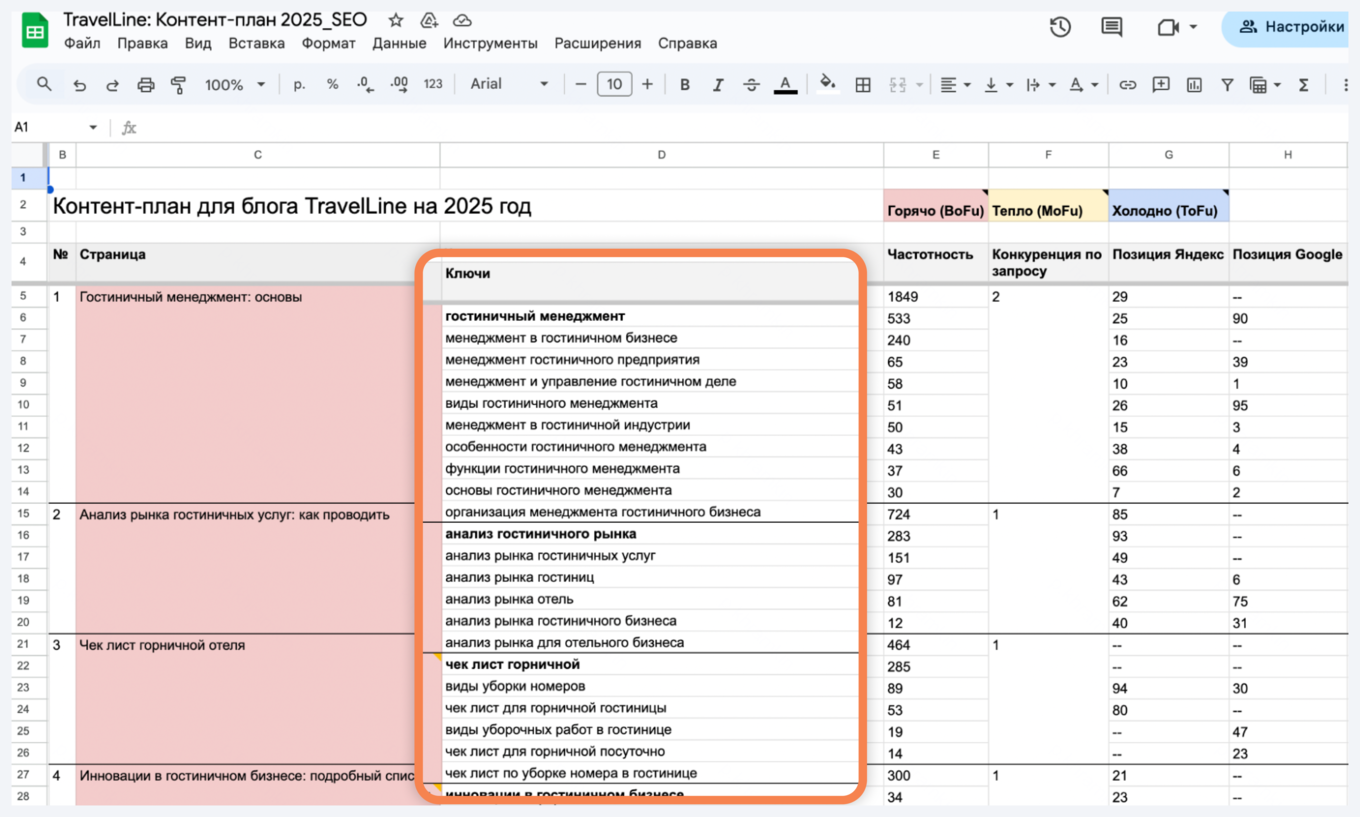Insert a chart
1360x817 pixels.
pos(1194,85)
